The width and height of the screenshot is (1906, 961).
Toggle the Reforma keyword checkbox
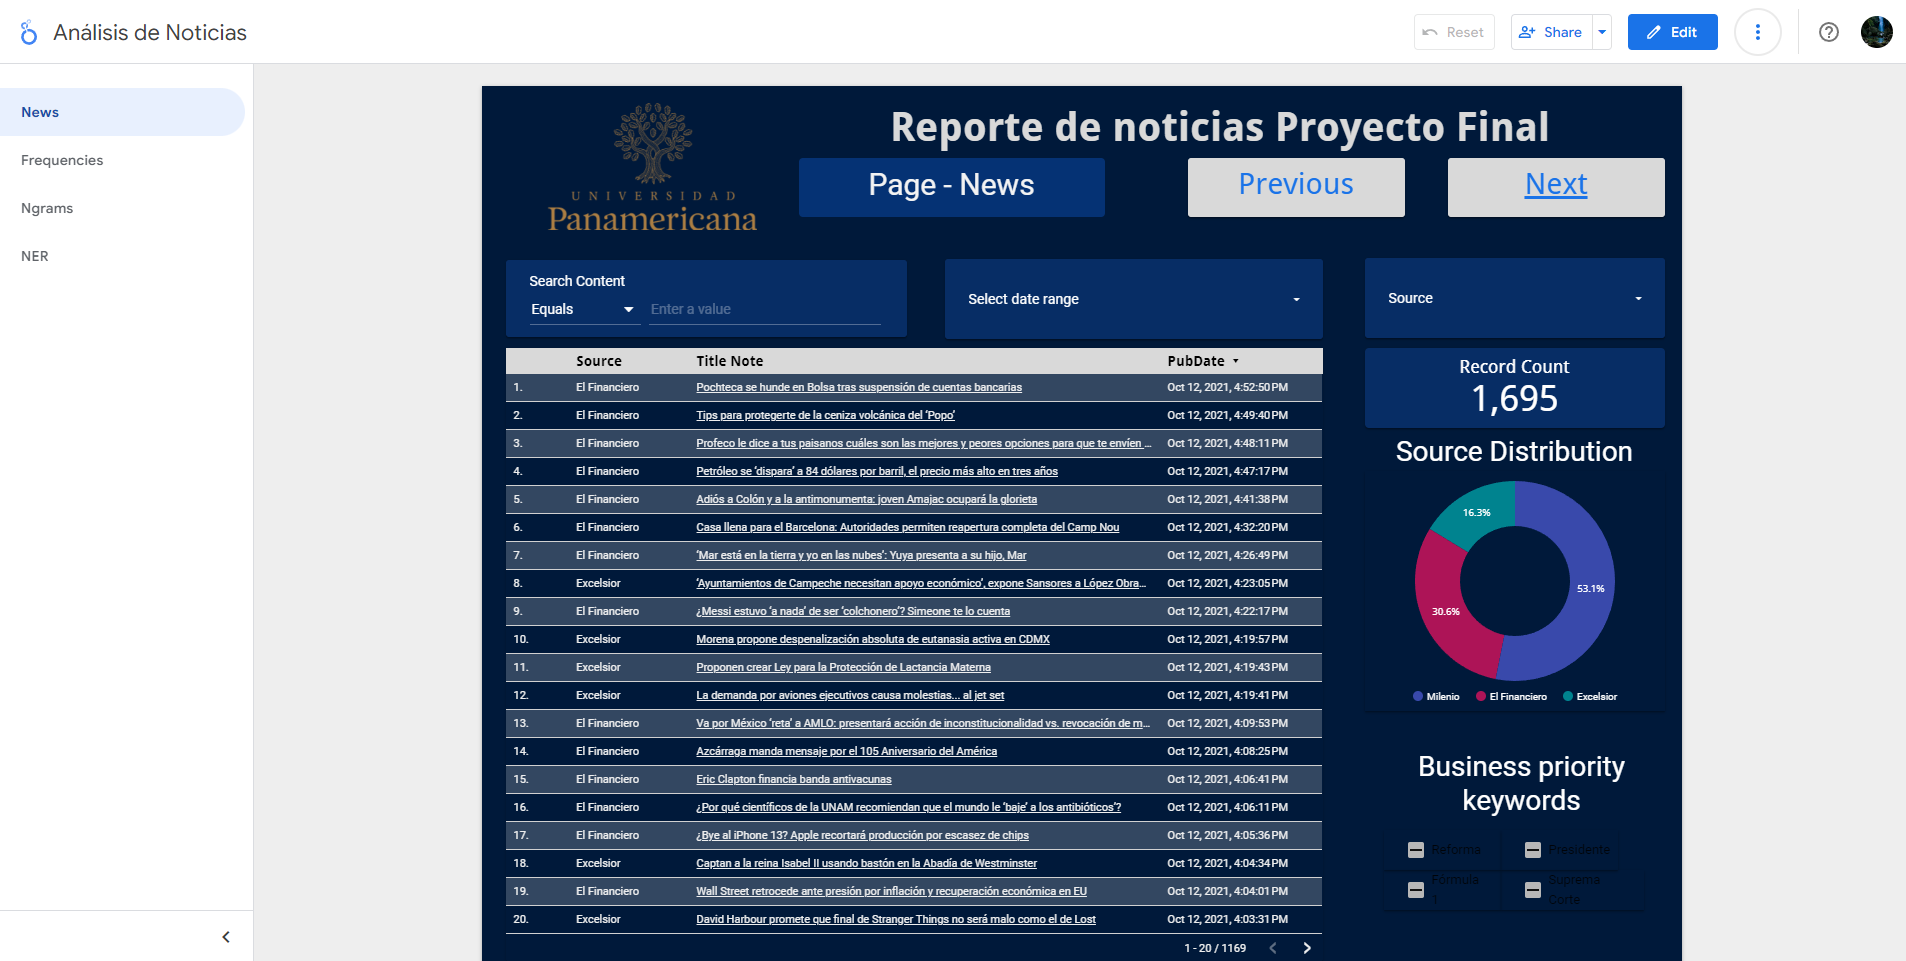(x=1416, y=850)
